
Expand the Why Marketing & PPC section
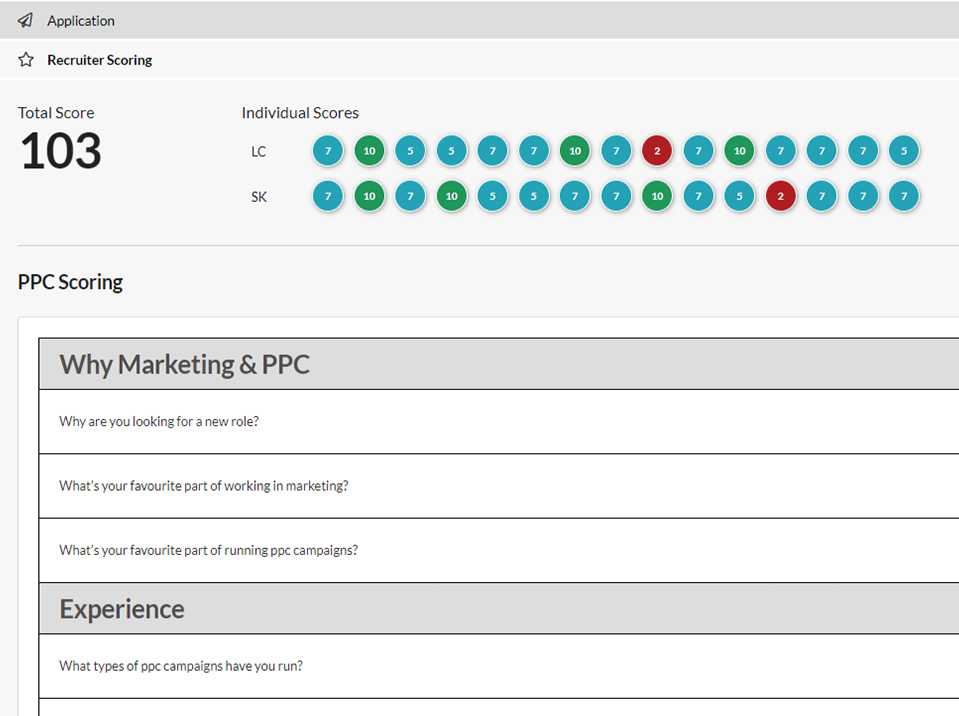point(185,364)
